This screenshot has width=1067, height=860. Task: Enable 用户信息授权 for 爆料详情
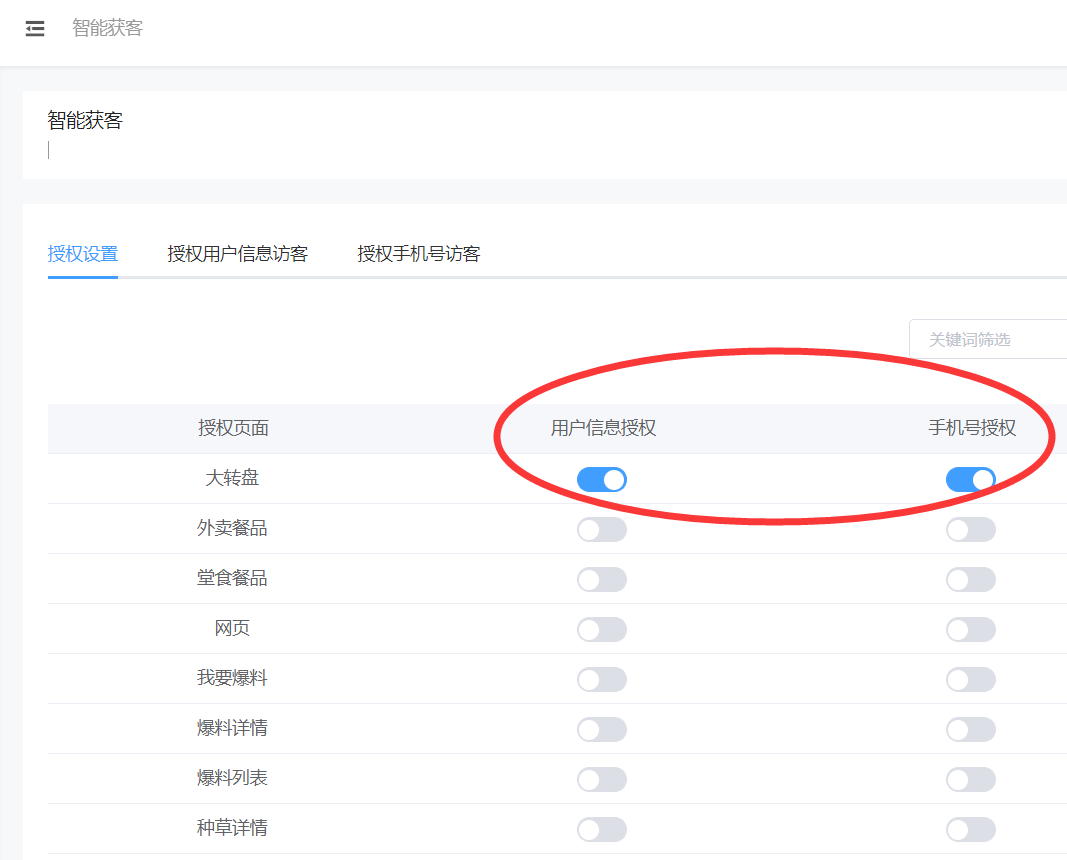(x=602, y=729)
